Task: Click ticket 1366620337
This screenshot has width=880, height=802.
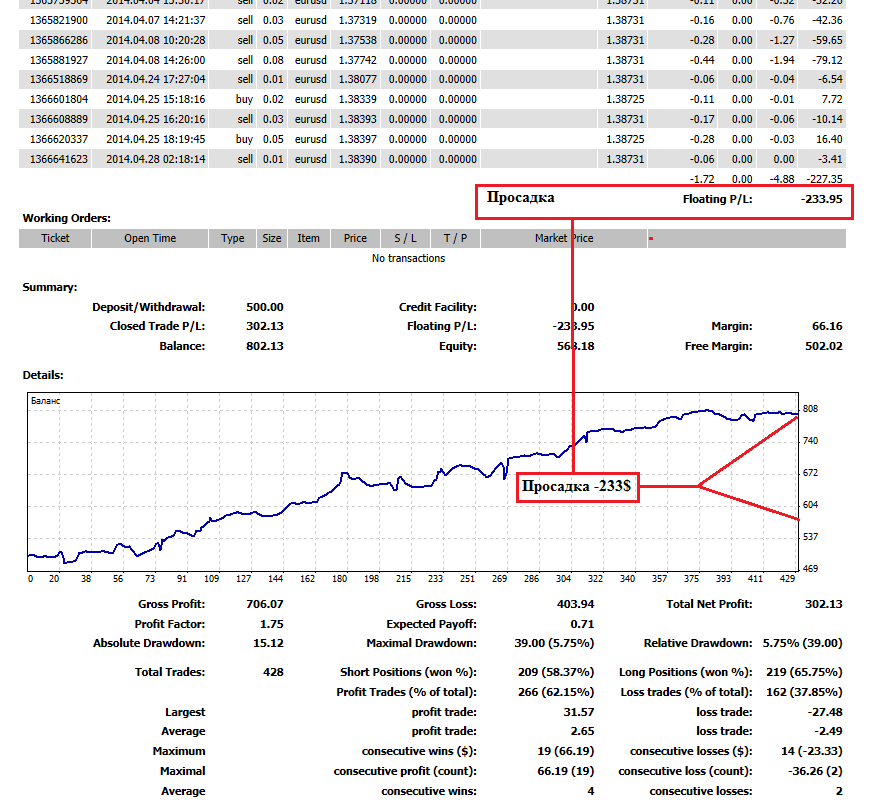Action: [59, 139]
